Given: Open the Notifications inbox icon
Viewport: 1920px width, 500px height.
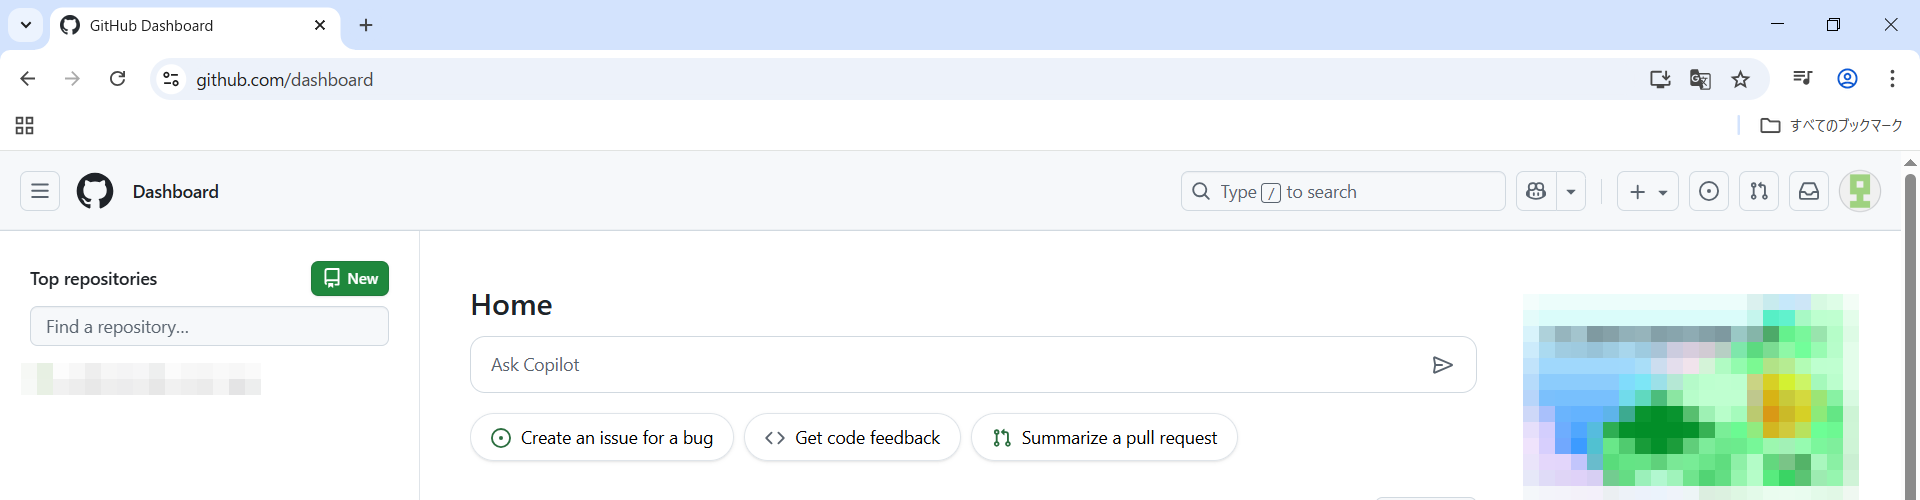Looking at the screenshot, I should pyautogui.click(x=1809, y=191).
